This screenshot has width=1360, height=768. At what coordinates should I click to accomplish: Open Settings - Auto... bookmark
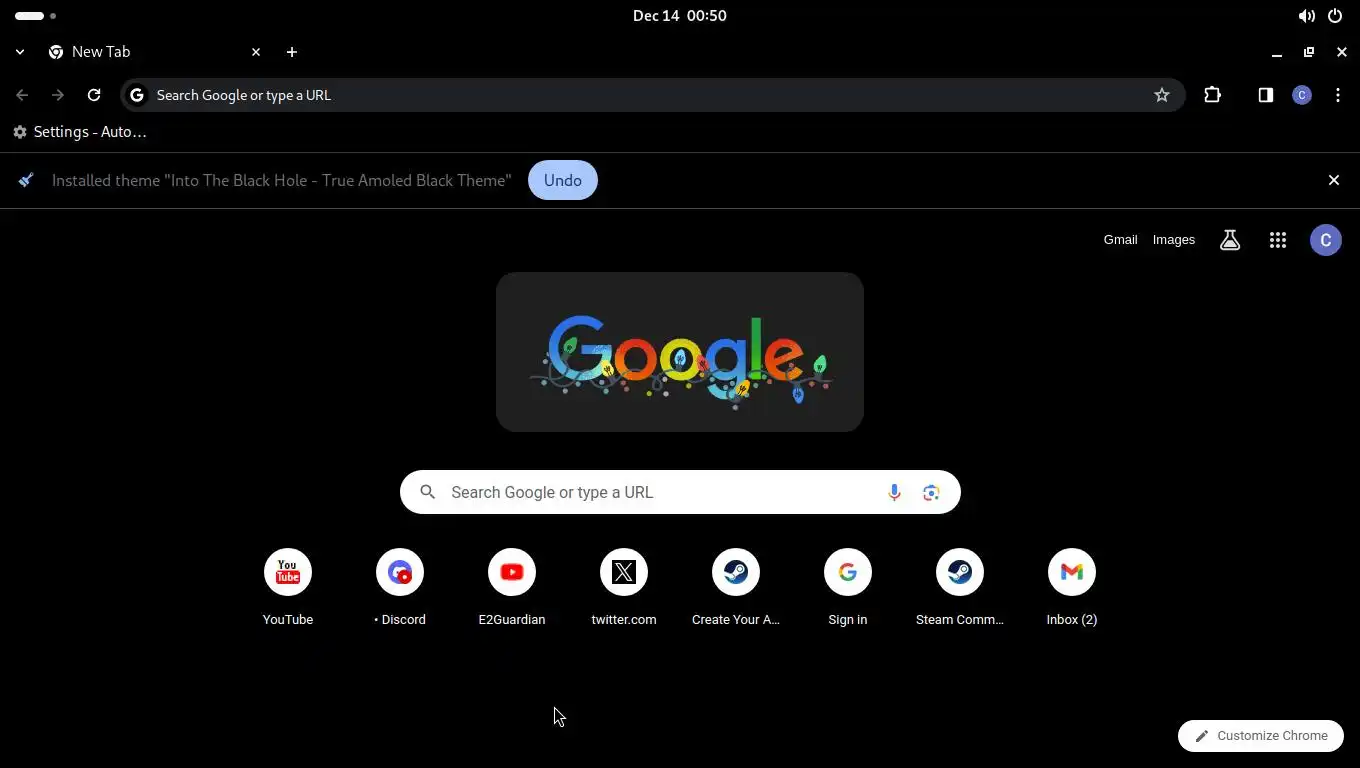coord(80,132)
